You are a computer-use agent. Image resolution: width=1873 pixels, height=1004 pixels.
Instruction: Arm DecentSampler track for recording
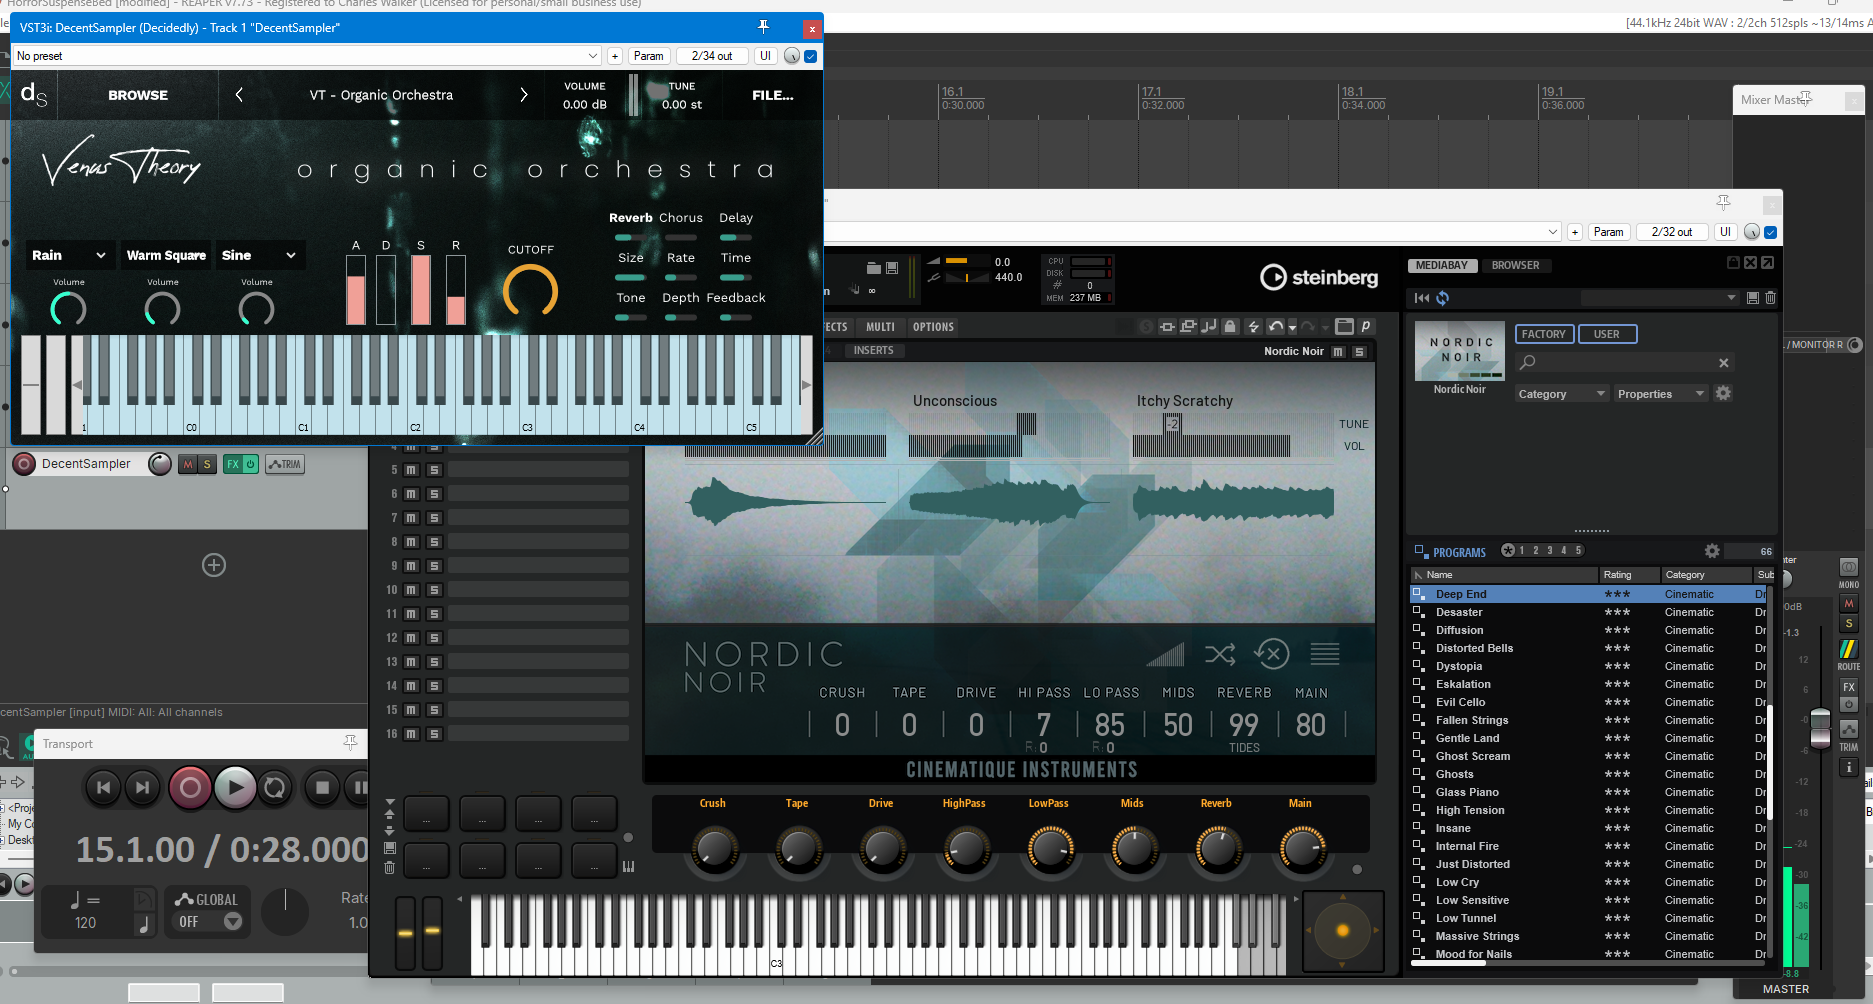pyautogui.click(x=24, y=464)
